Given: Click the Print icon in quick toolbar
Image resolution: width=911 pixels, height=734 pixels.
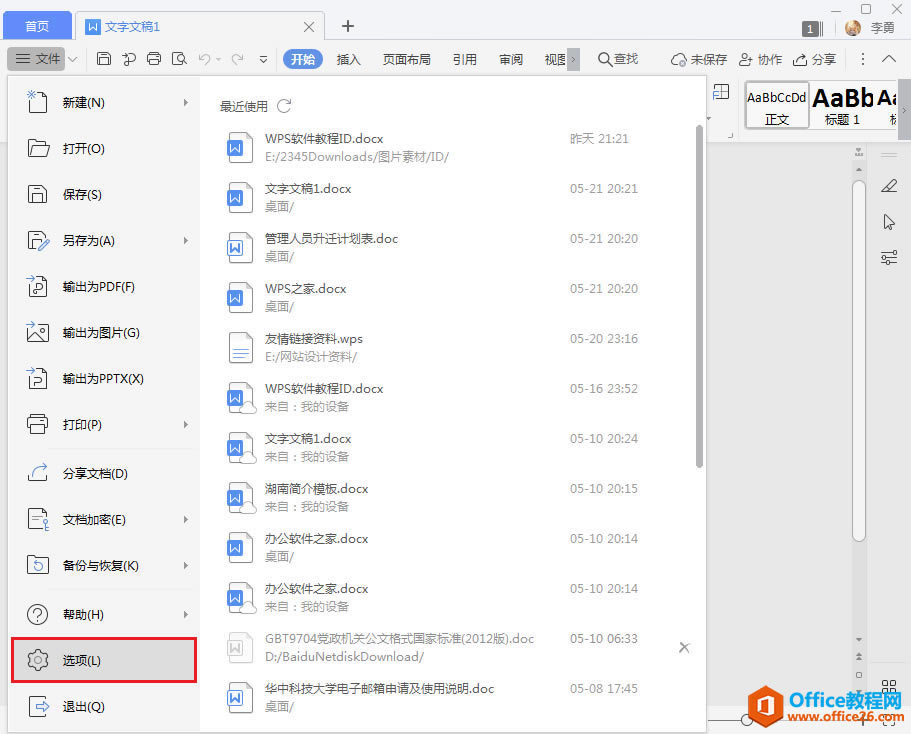Looking at the screenshot, I should point(154,59).
